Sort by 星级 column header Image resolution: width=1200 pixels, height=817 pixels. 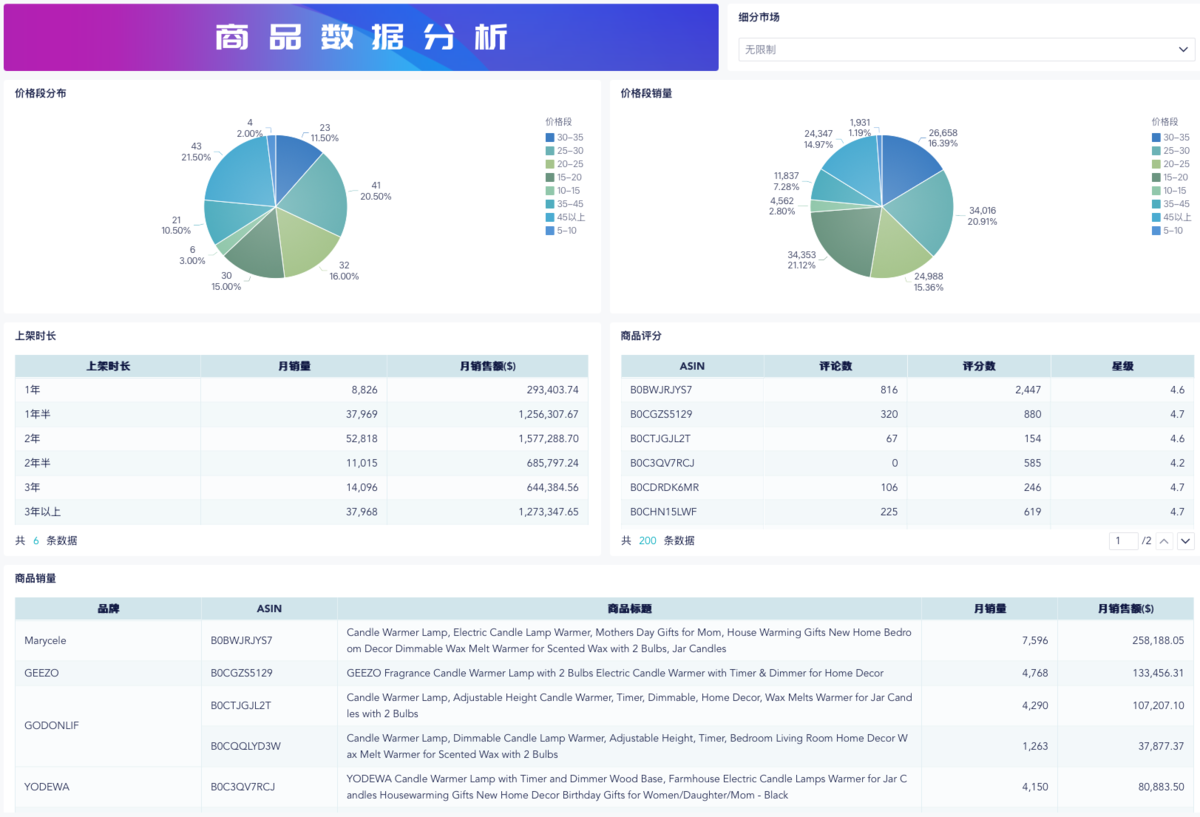(1122, 366)
